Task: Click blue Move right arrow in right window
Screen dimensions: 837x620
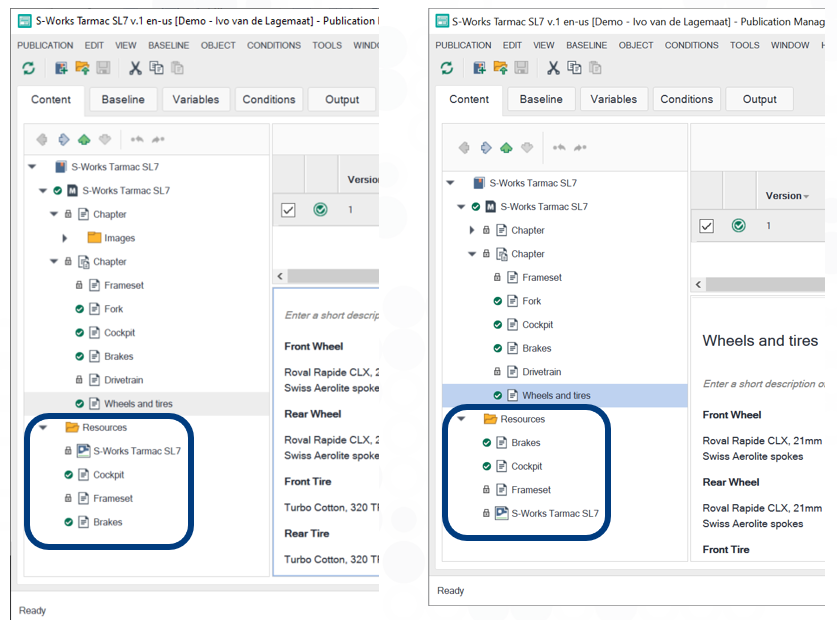Action: point(486,147)
